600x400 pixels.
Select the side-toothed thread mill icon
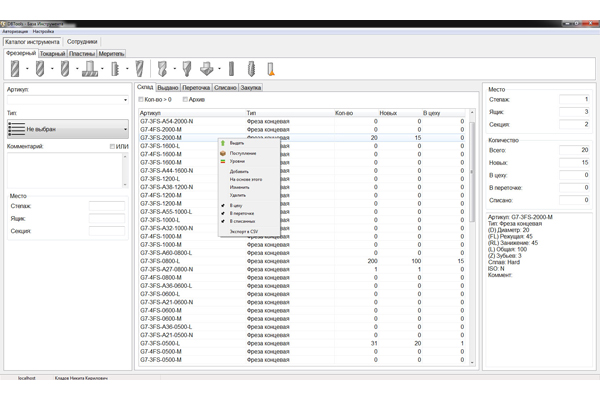[x=115, y=69]
